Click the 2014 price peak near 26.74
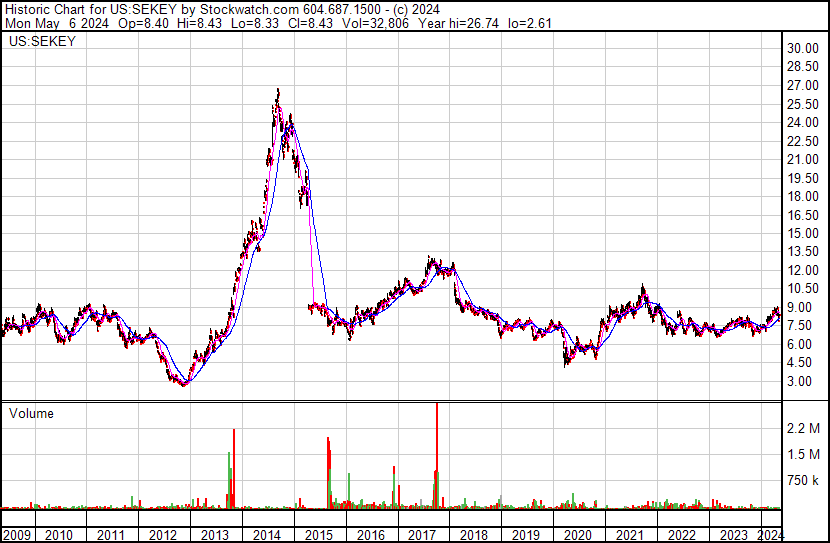Image resolution: width=830 pixels, height=543 pixels. [x=277, y=91]
